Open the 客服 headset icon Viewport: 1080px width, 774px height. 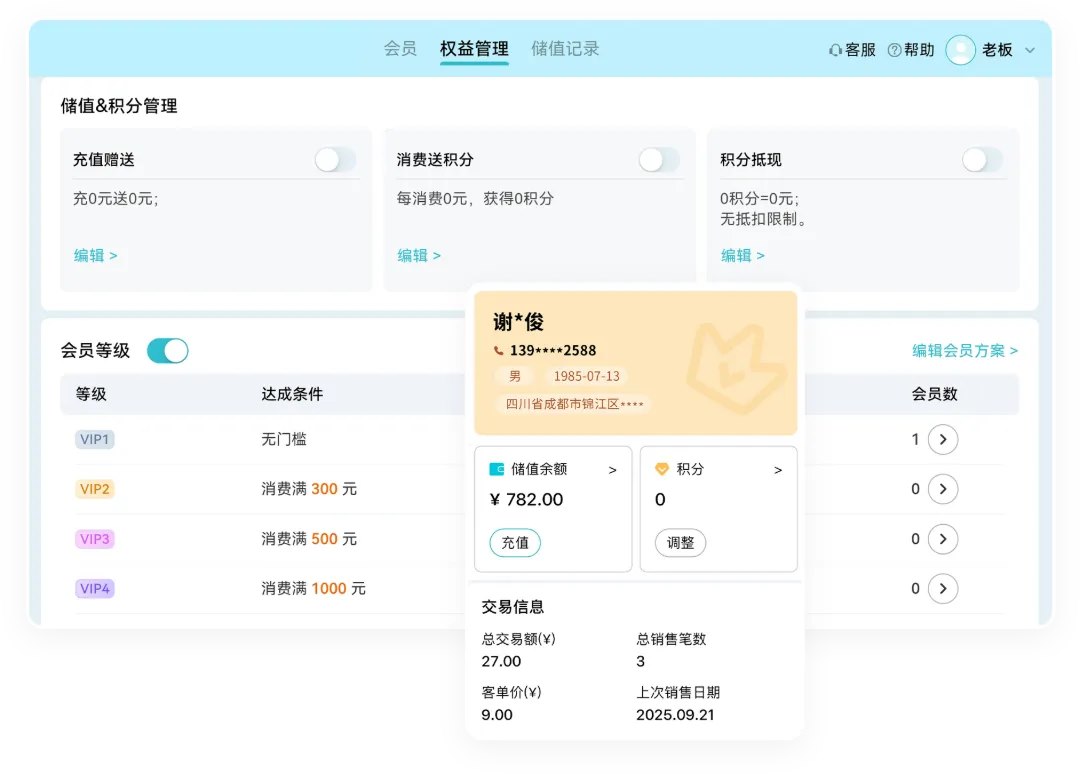pyautogui.click(x=835, y=50)
